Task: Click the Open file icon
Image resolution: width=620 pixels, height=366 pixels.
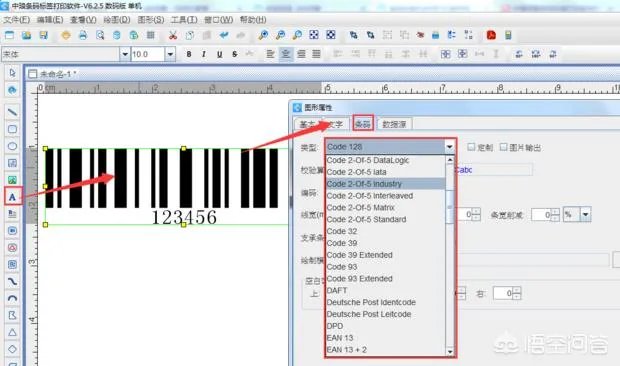Action: pos(26,35)
